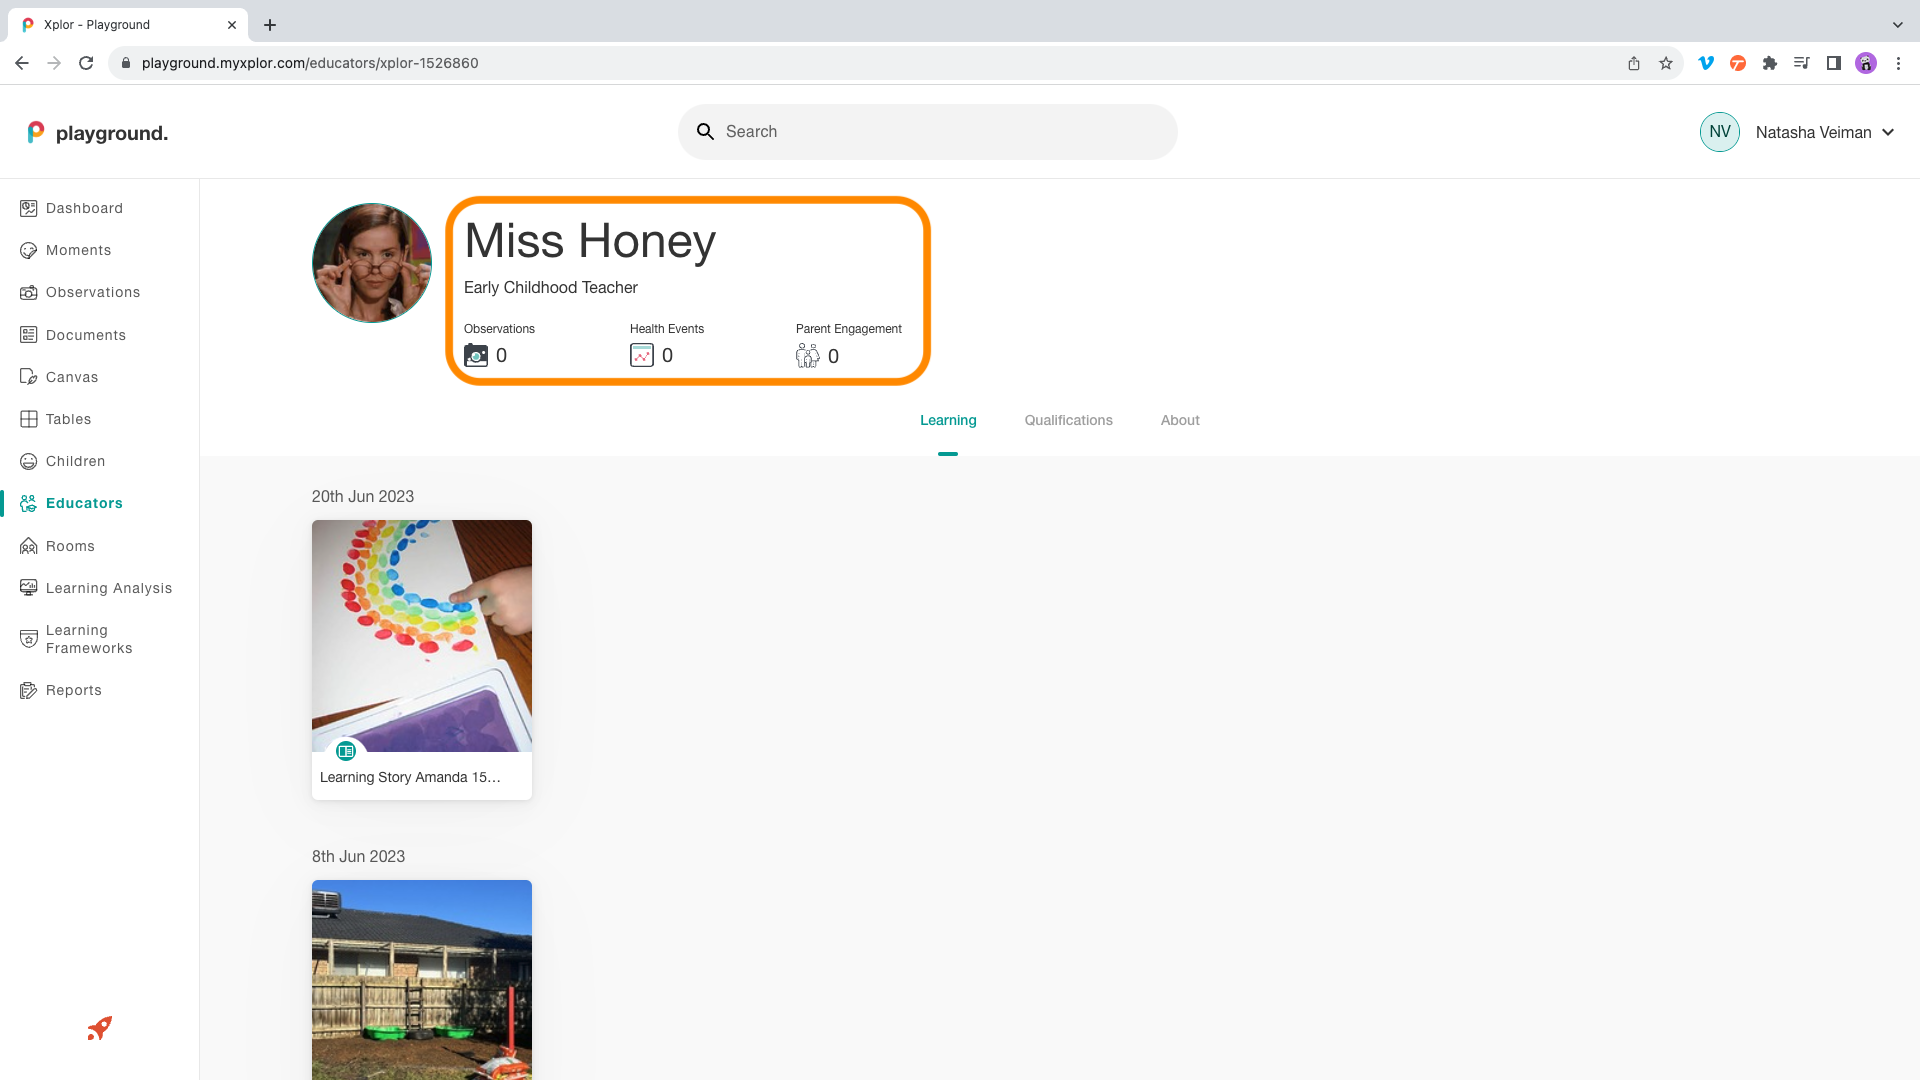Bookmark page with the star icon
1920x1080 pixels.
1666,63
